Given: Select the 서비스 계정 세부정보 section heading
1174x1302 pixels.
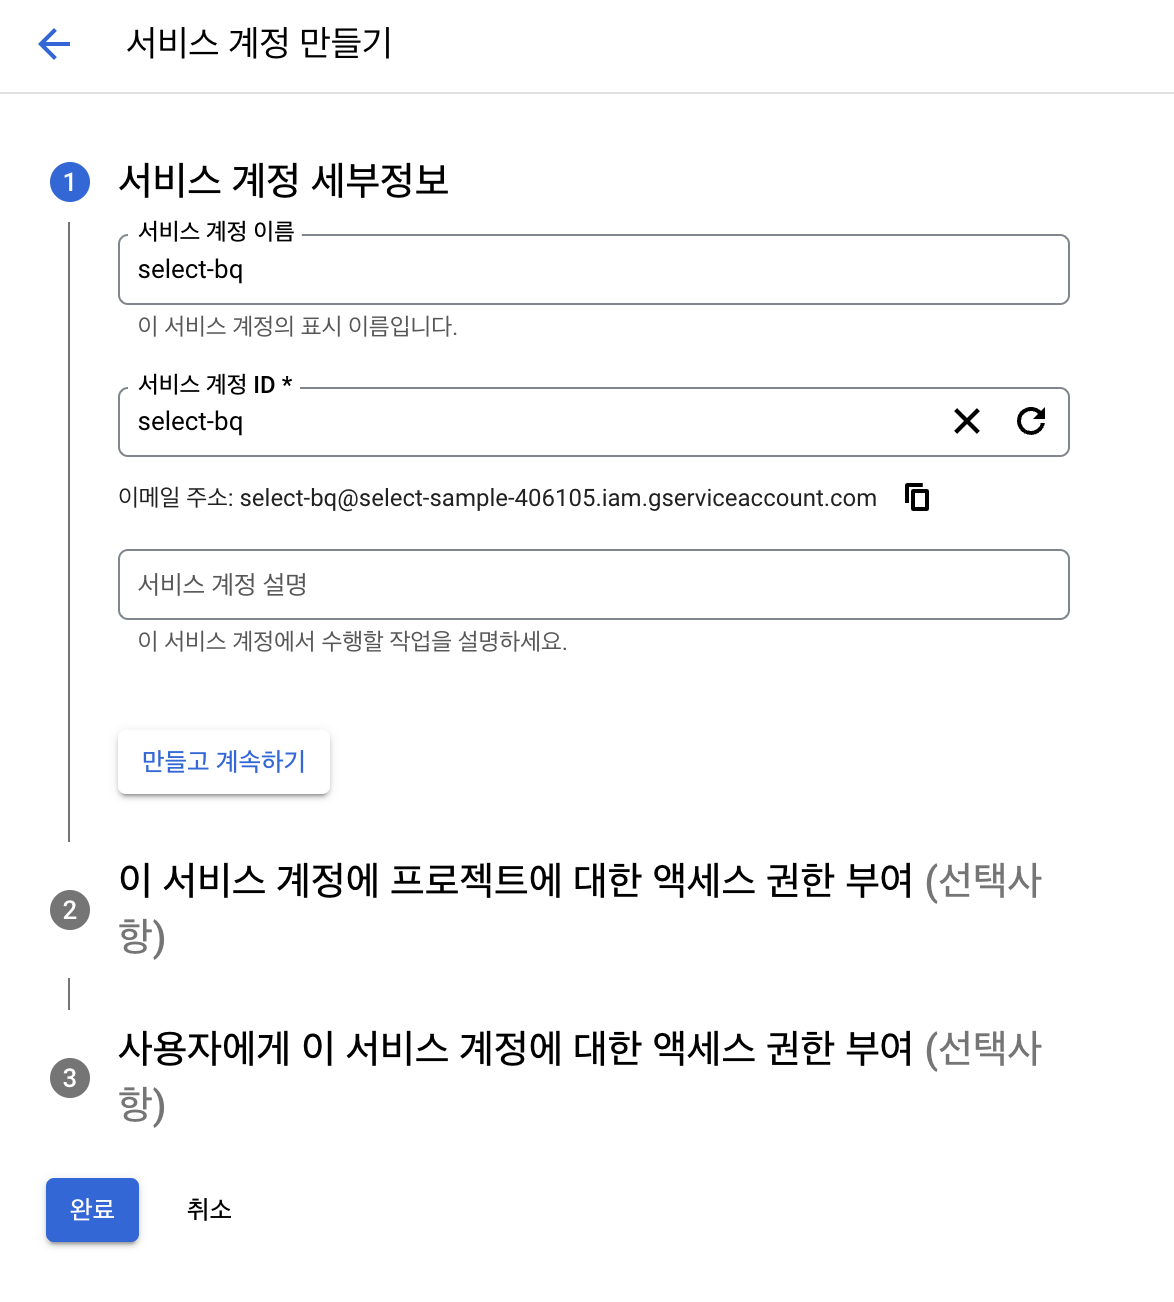Looking at the screenshot, I should click(284, 180).
